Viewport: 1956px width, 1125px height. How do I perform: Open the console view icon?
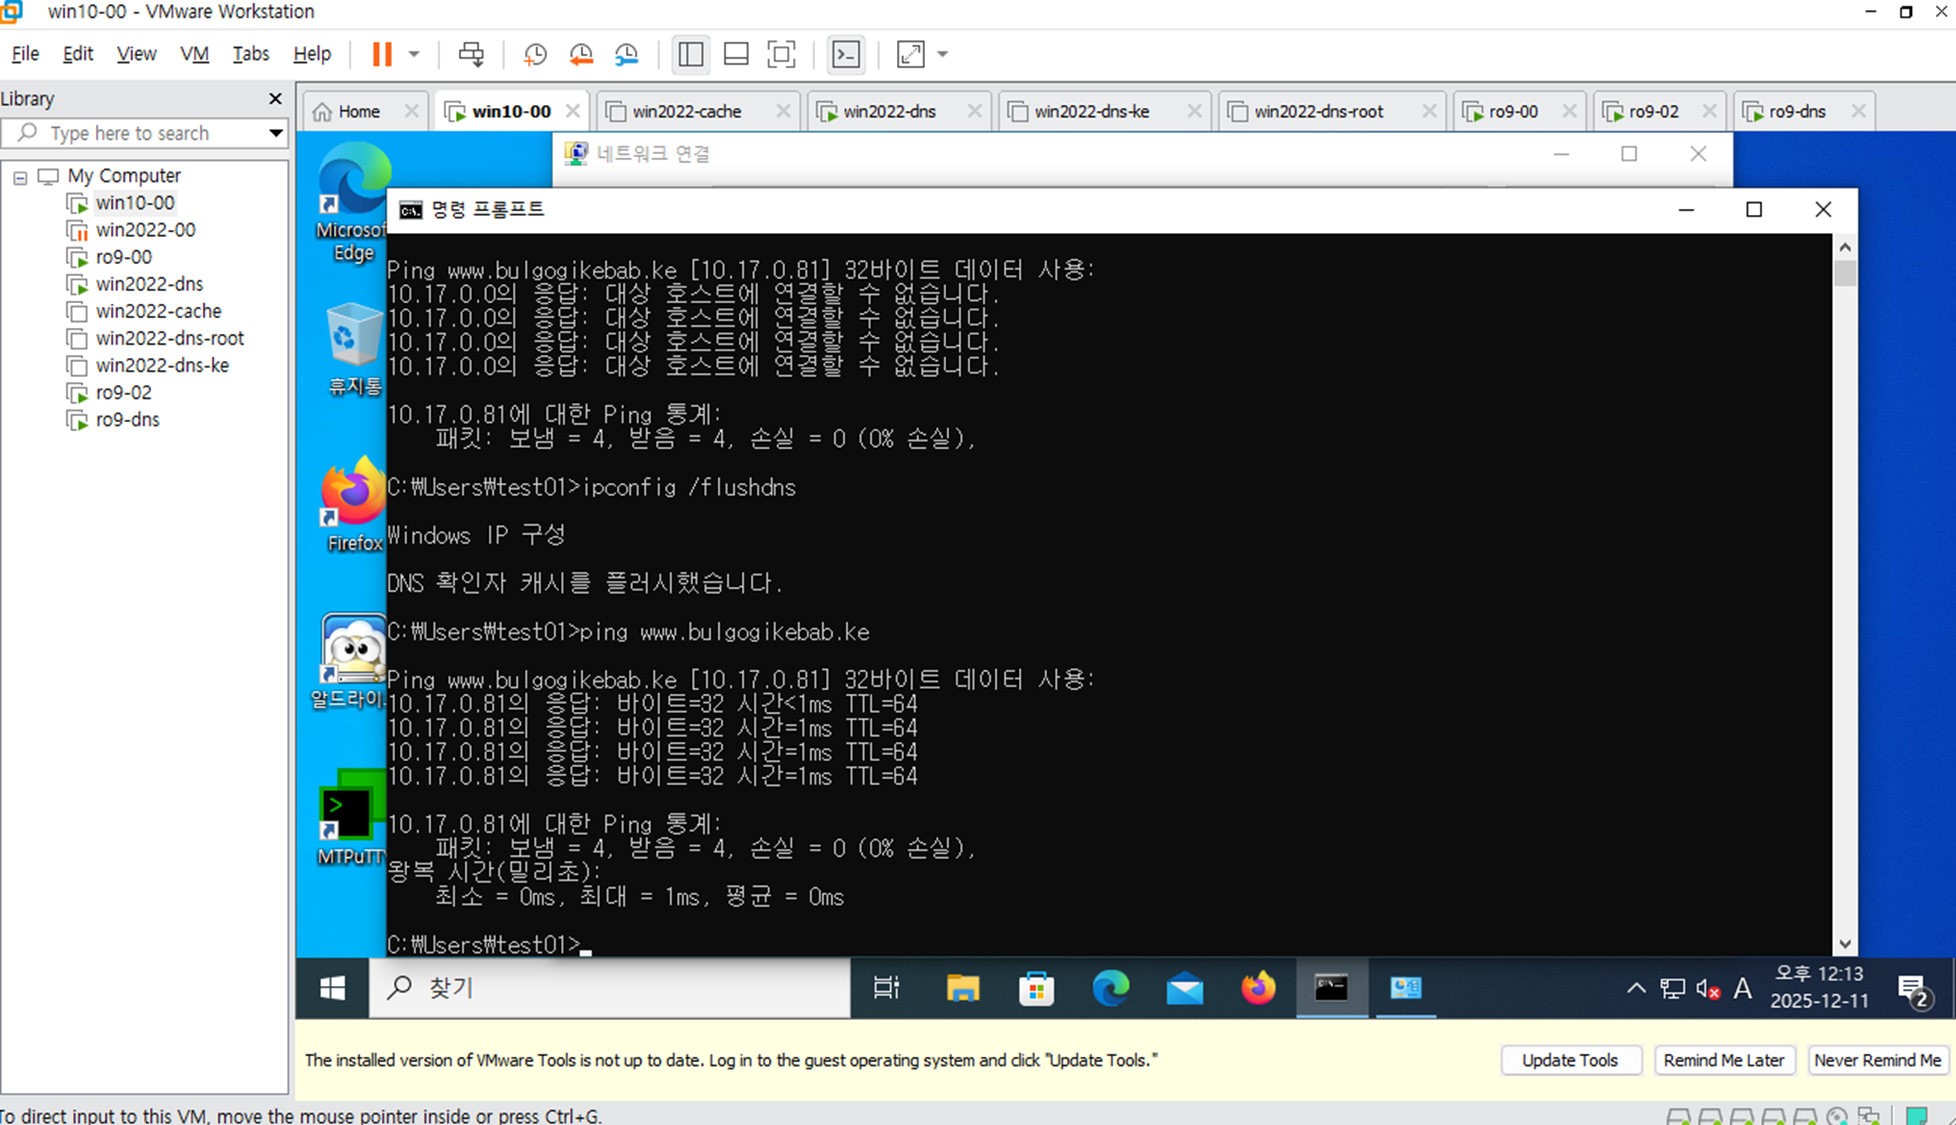coord(846,54)
